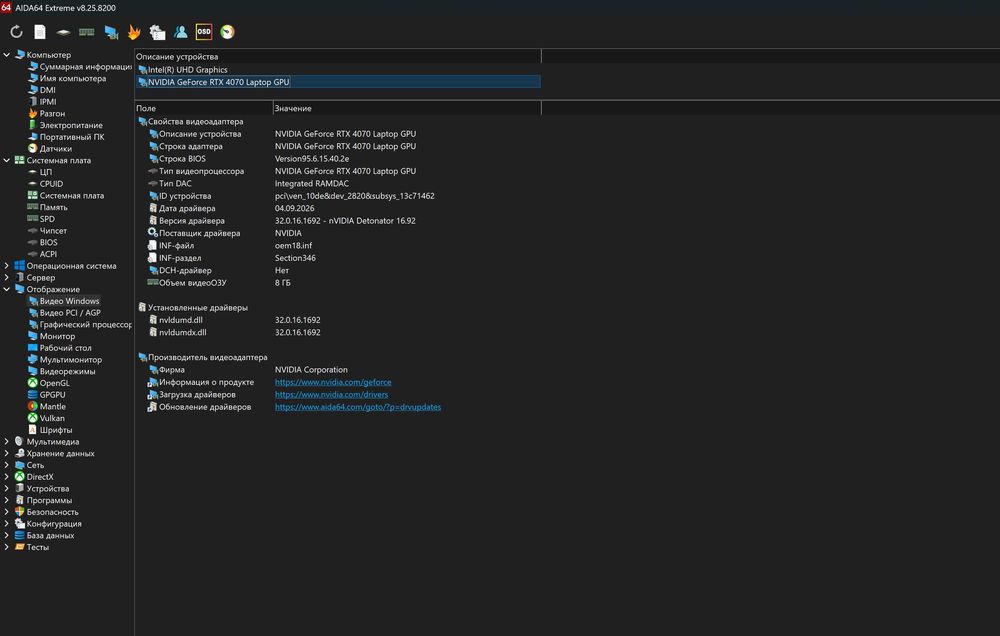
Task: Click the chip icon beside the report icon
Action: (x=63, y=32)
